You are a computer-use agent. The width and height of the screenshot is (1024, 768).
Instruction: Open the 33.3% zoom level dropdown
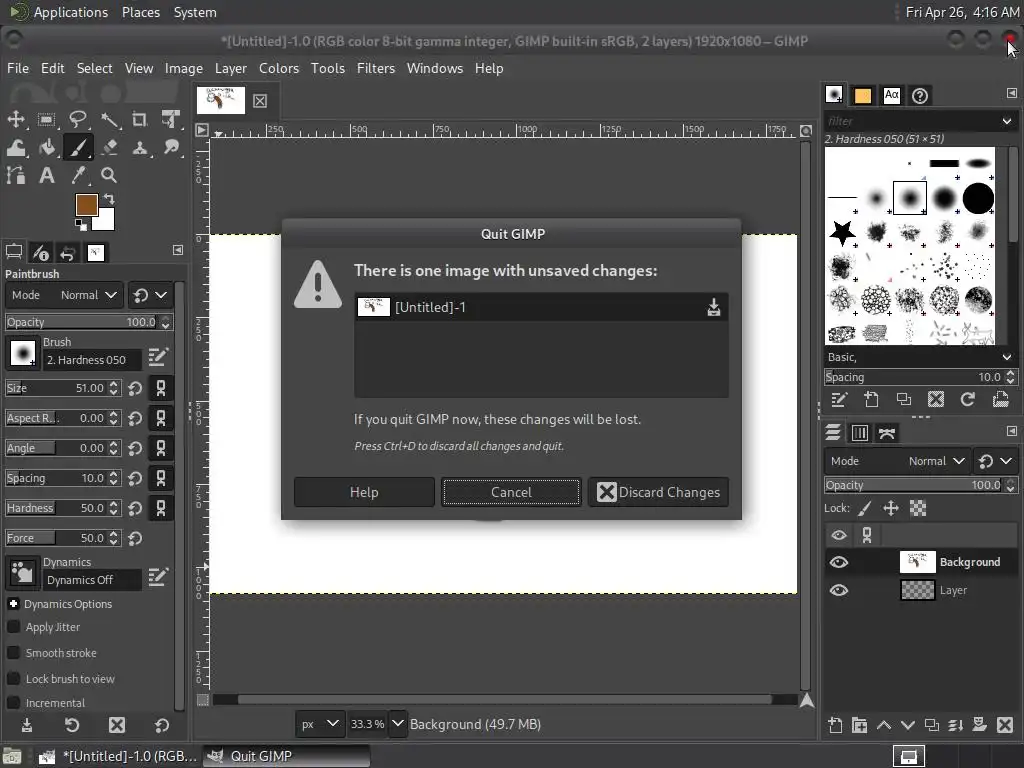(x=398, y=724)
